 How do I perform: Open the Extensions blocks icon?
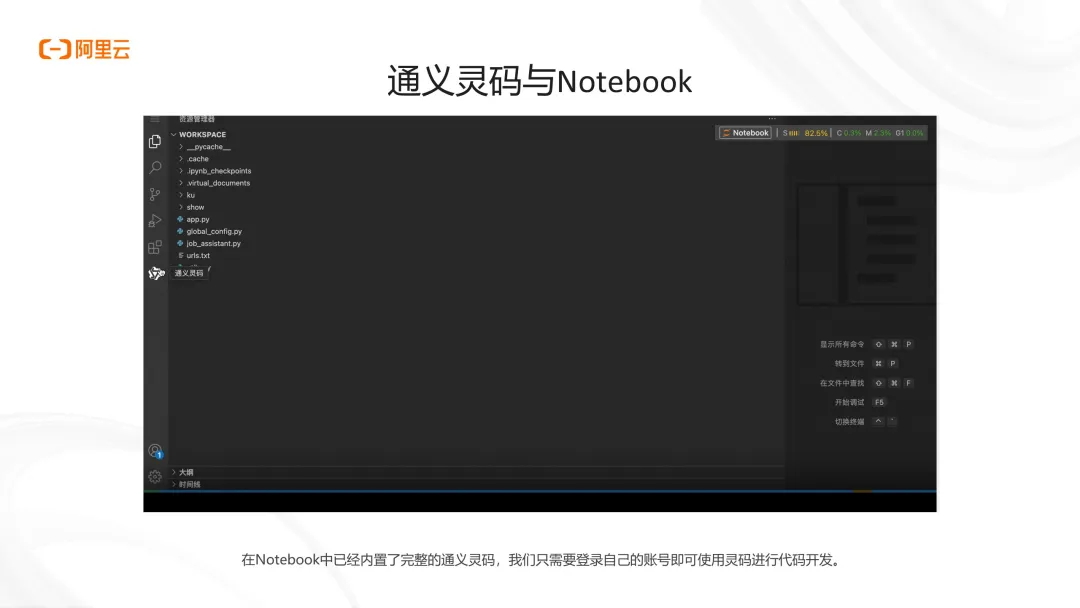click(x=155, y=247)
